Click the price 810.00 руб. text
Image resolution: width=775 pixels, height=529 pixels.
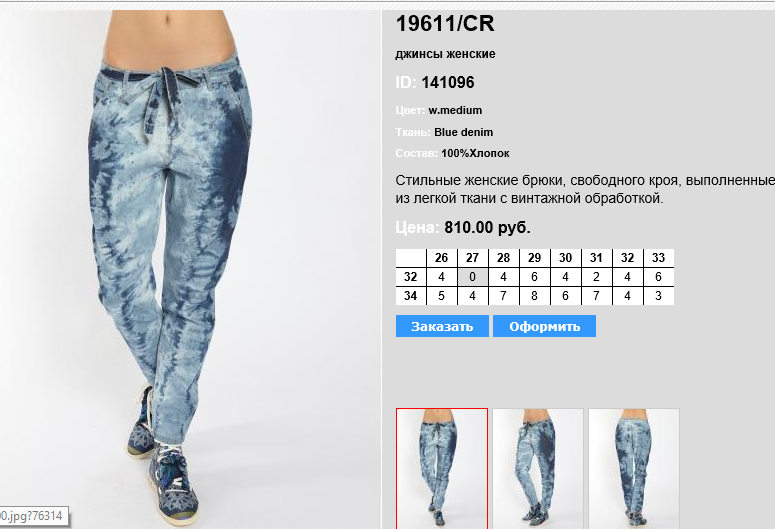point(487,227)
